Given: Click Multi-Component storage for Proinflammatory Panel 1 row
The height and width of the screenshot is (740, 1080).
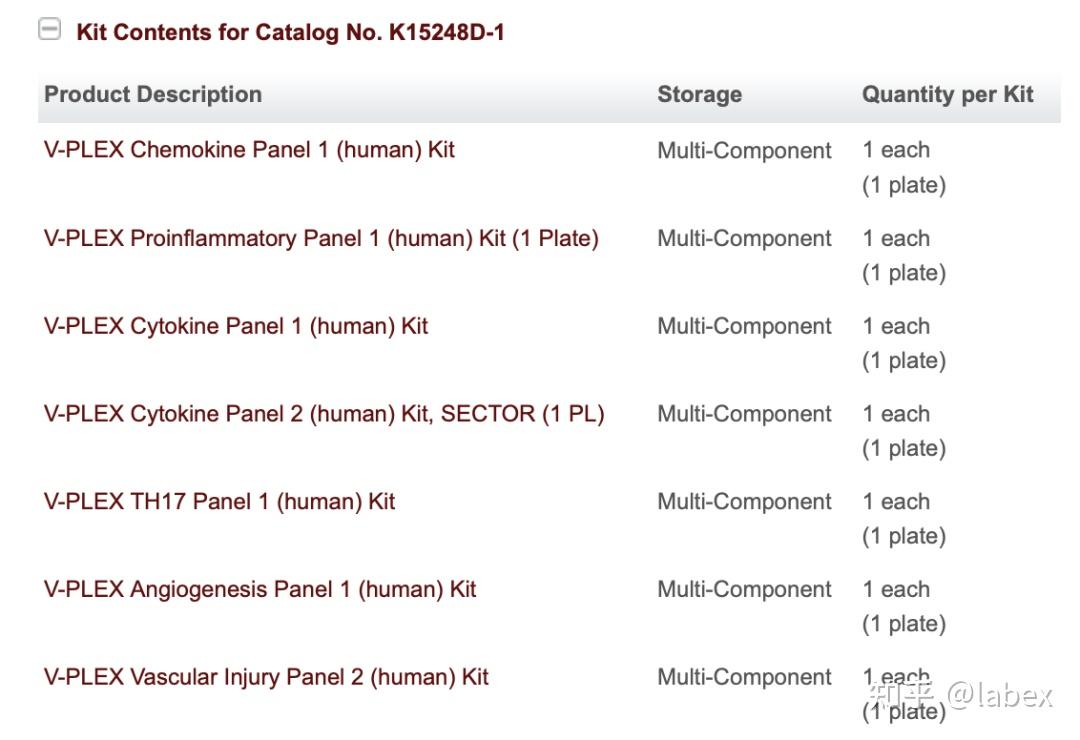Looking at the screenshot, I should [x=744, y=239].
